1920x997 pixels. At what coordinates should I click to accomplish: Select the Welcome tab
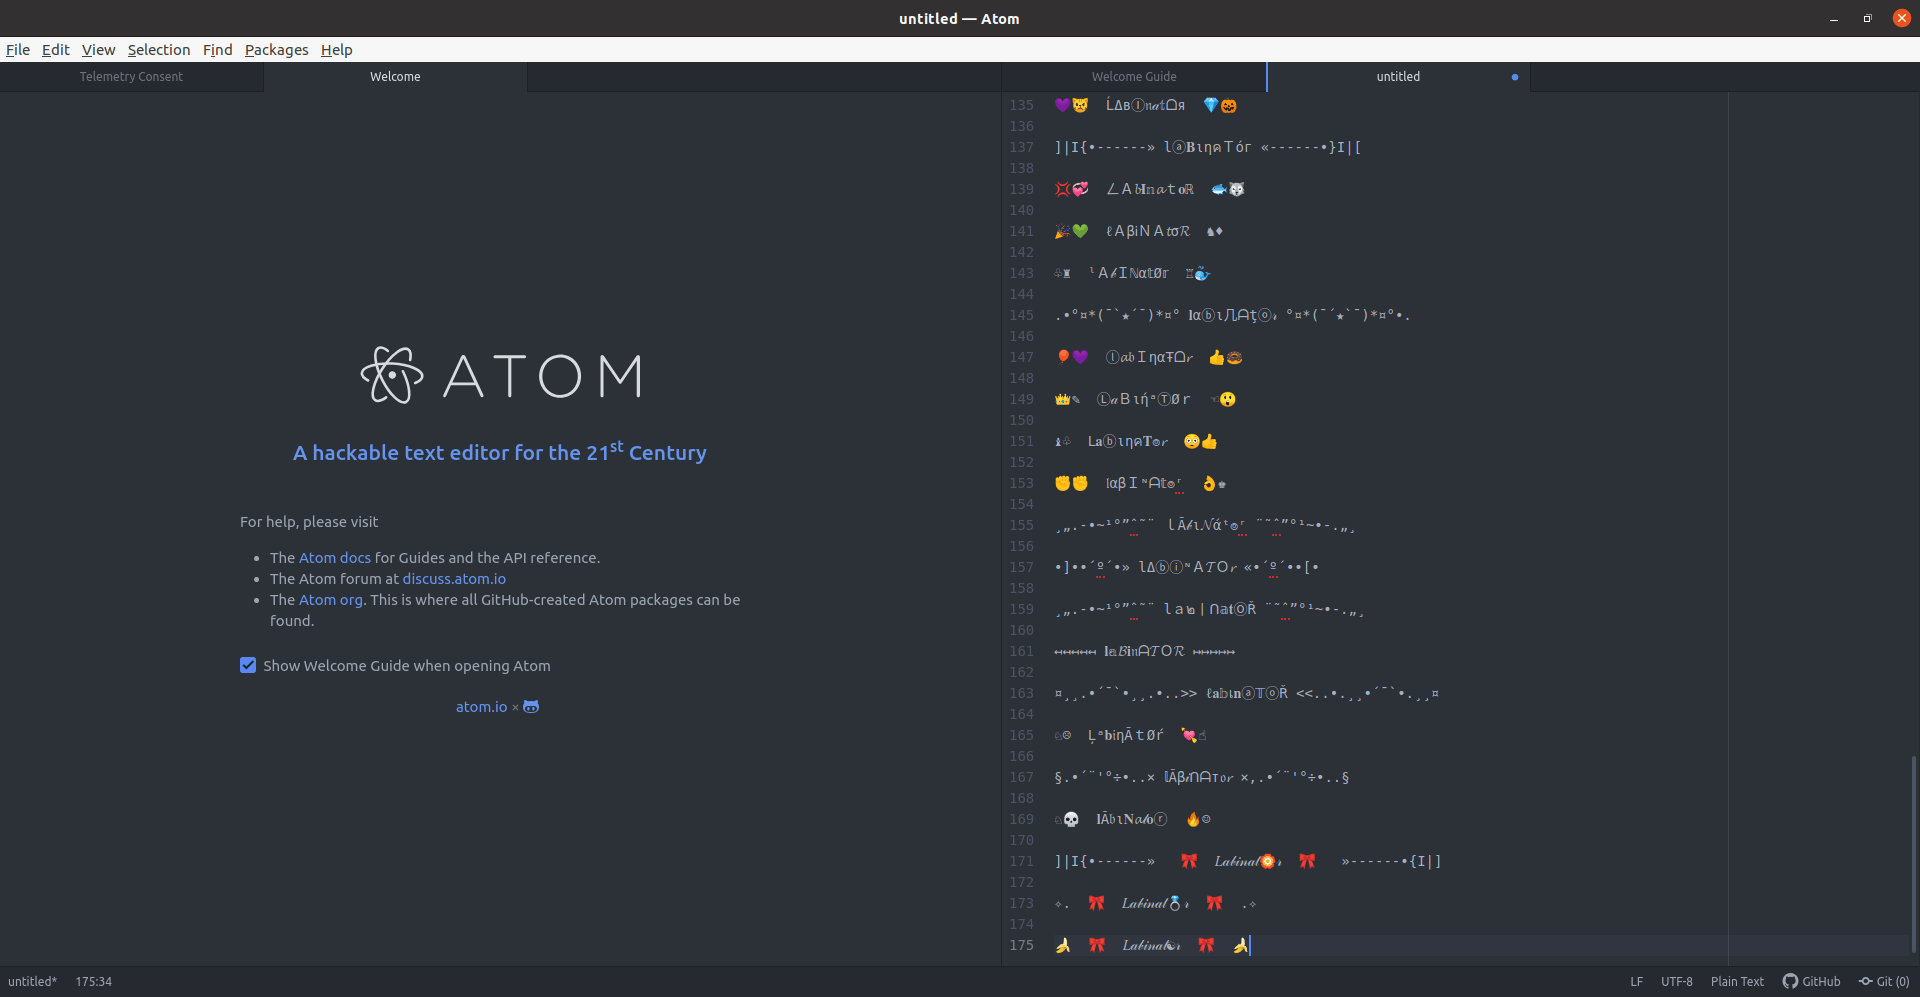(395, 77)
